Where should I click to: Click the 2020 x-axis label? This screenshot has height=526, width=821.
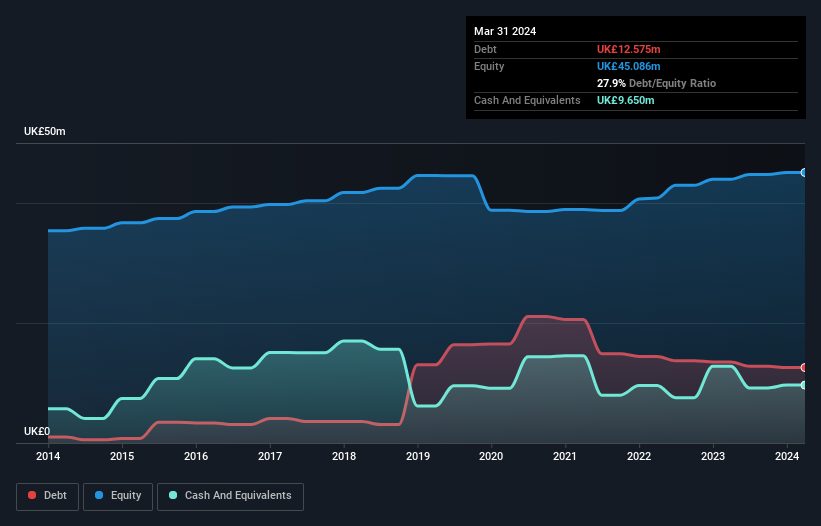(x=491, y=456)
